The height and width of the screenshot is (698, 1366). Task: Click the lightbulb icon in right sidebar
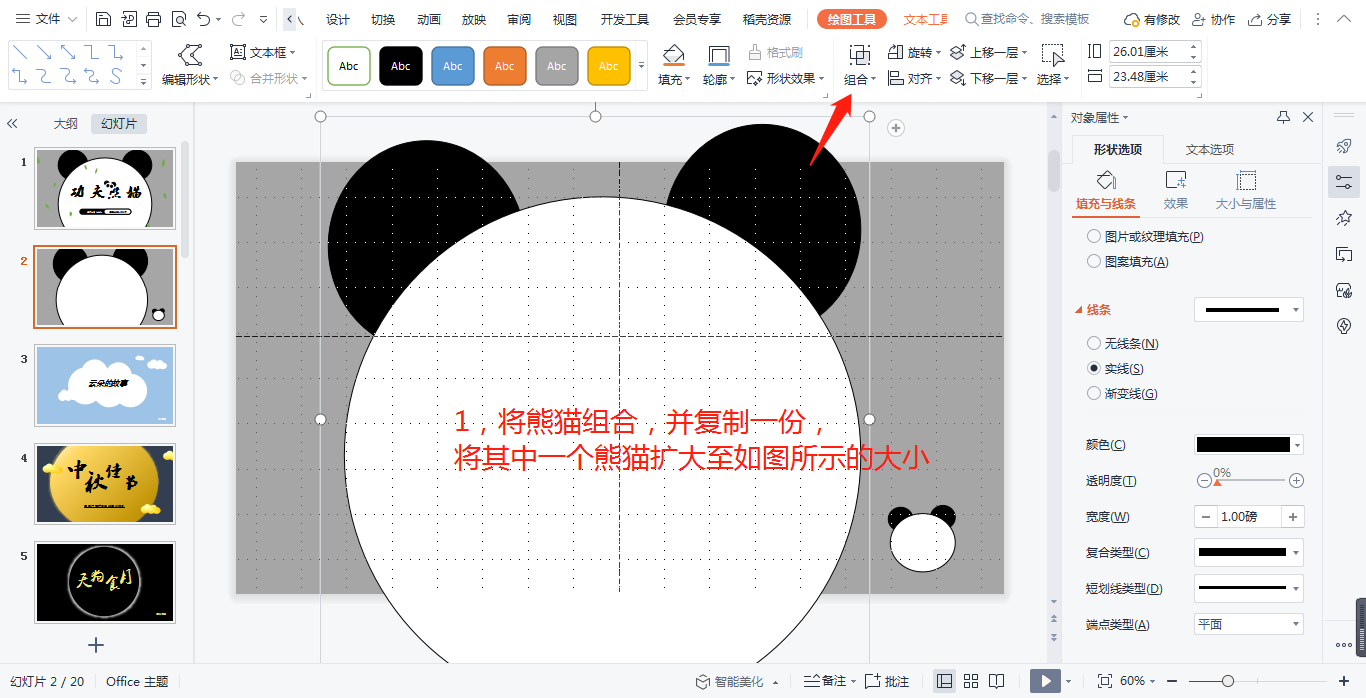click(1344, 326)
